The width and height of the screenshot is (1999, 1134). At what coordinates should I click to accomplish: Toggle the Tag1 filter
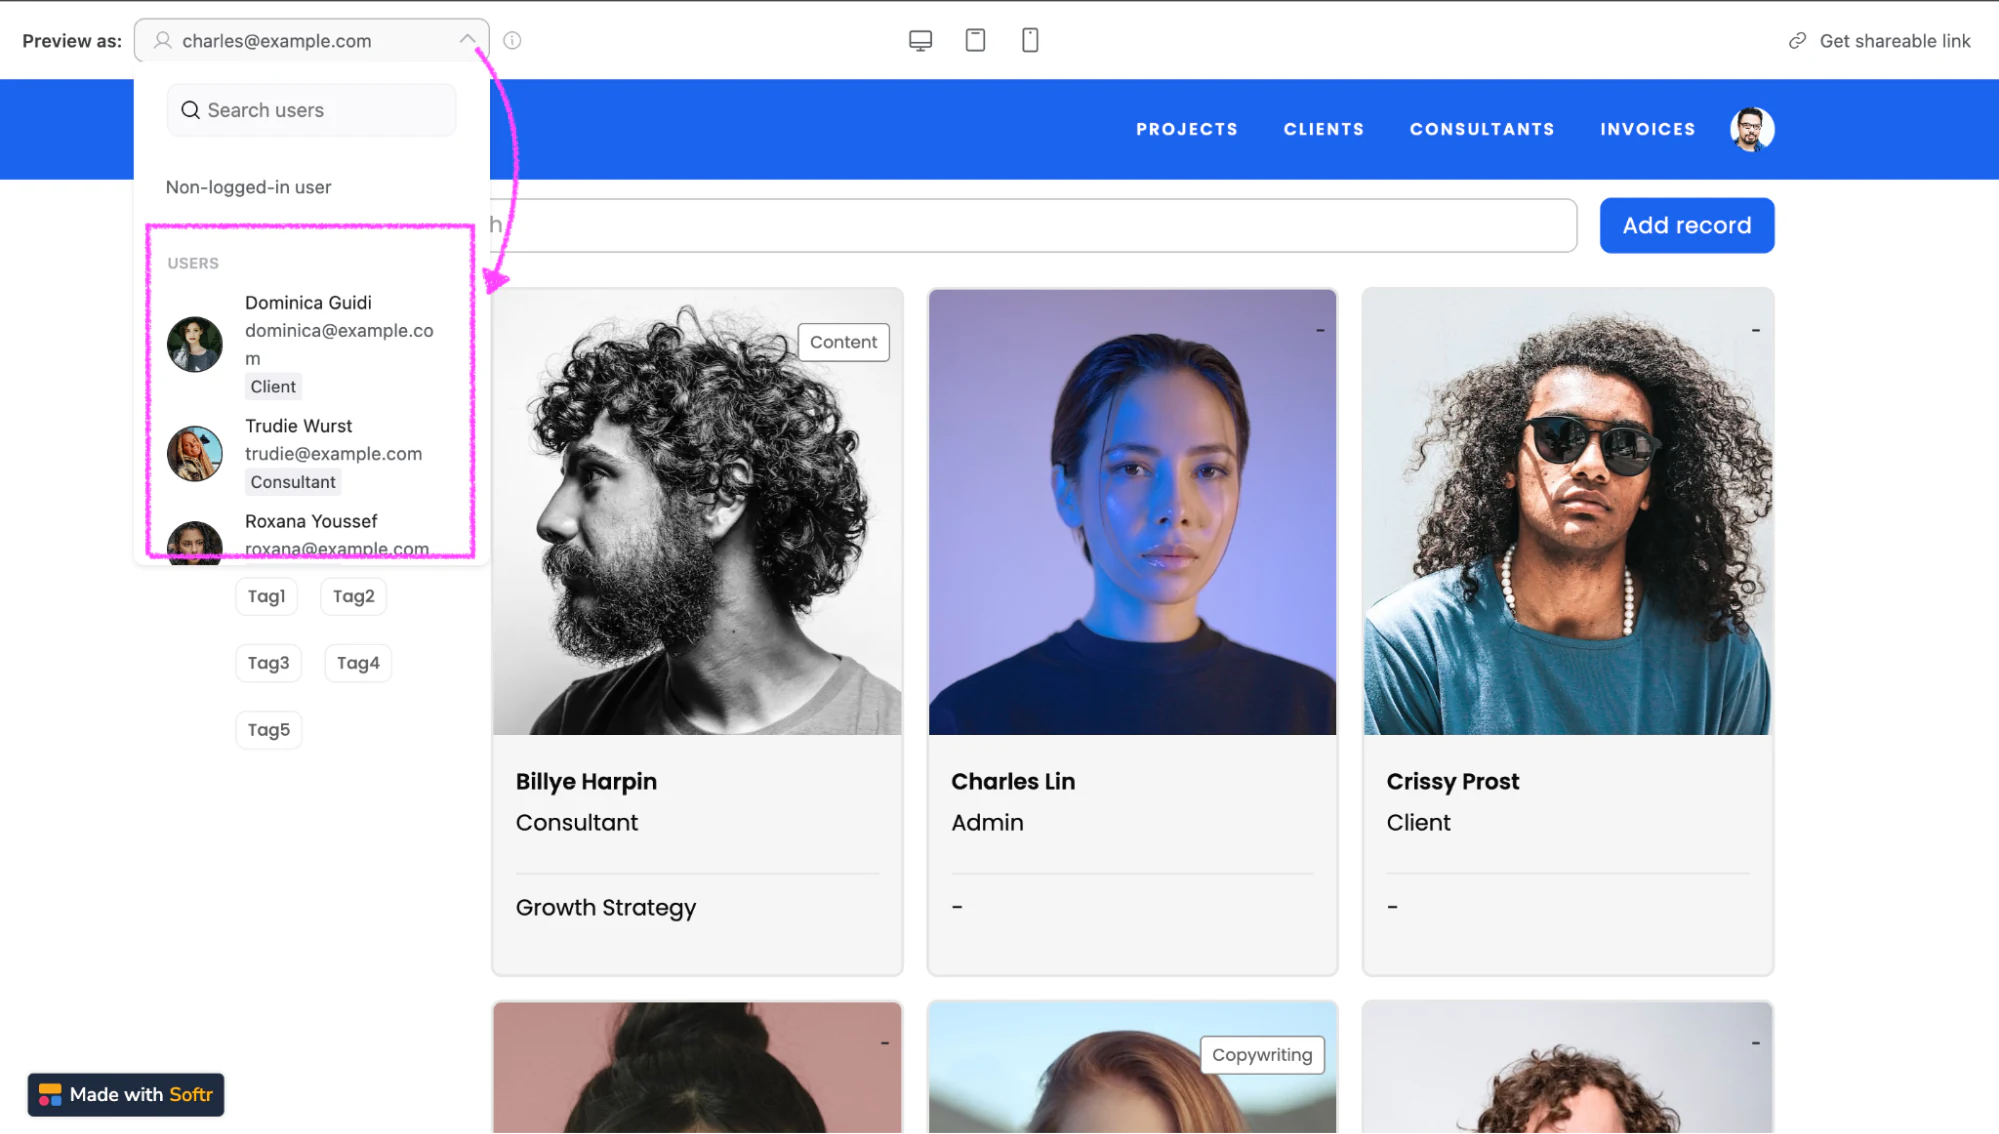tap(266, 596)
